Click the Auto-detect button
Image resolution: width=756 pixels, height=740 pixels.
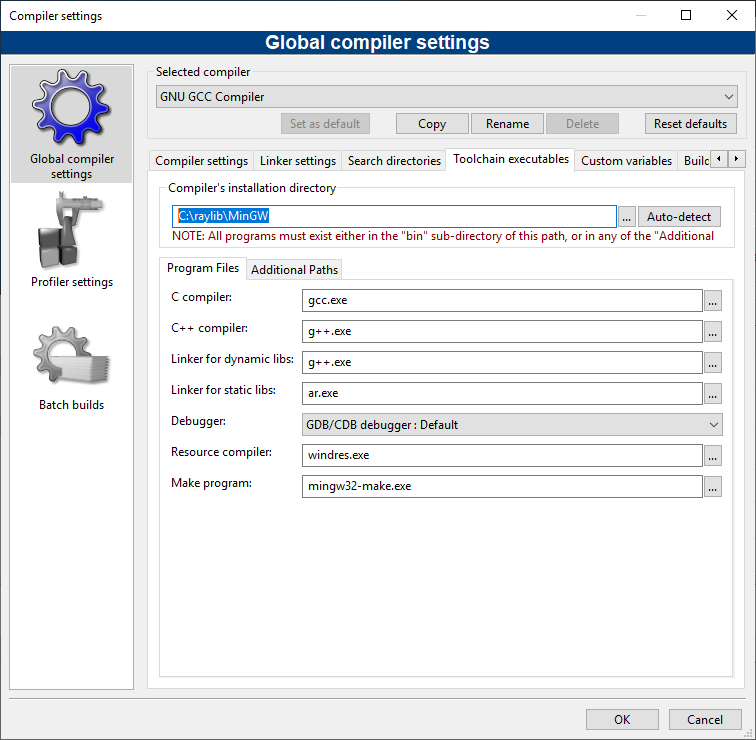click(x=679, y=217)
